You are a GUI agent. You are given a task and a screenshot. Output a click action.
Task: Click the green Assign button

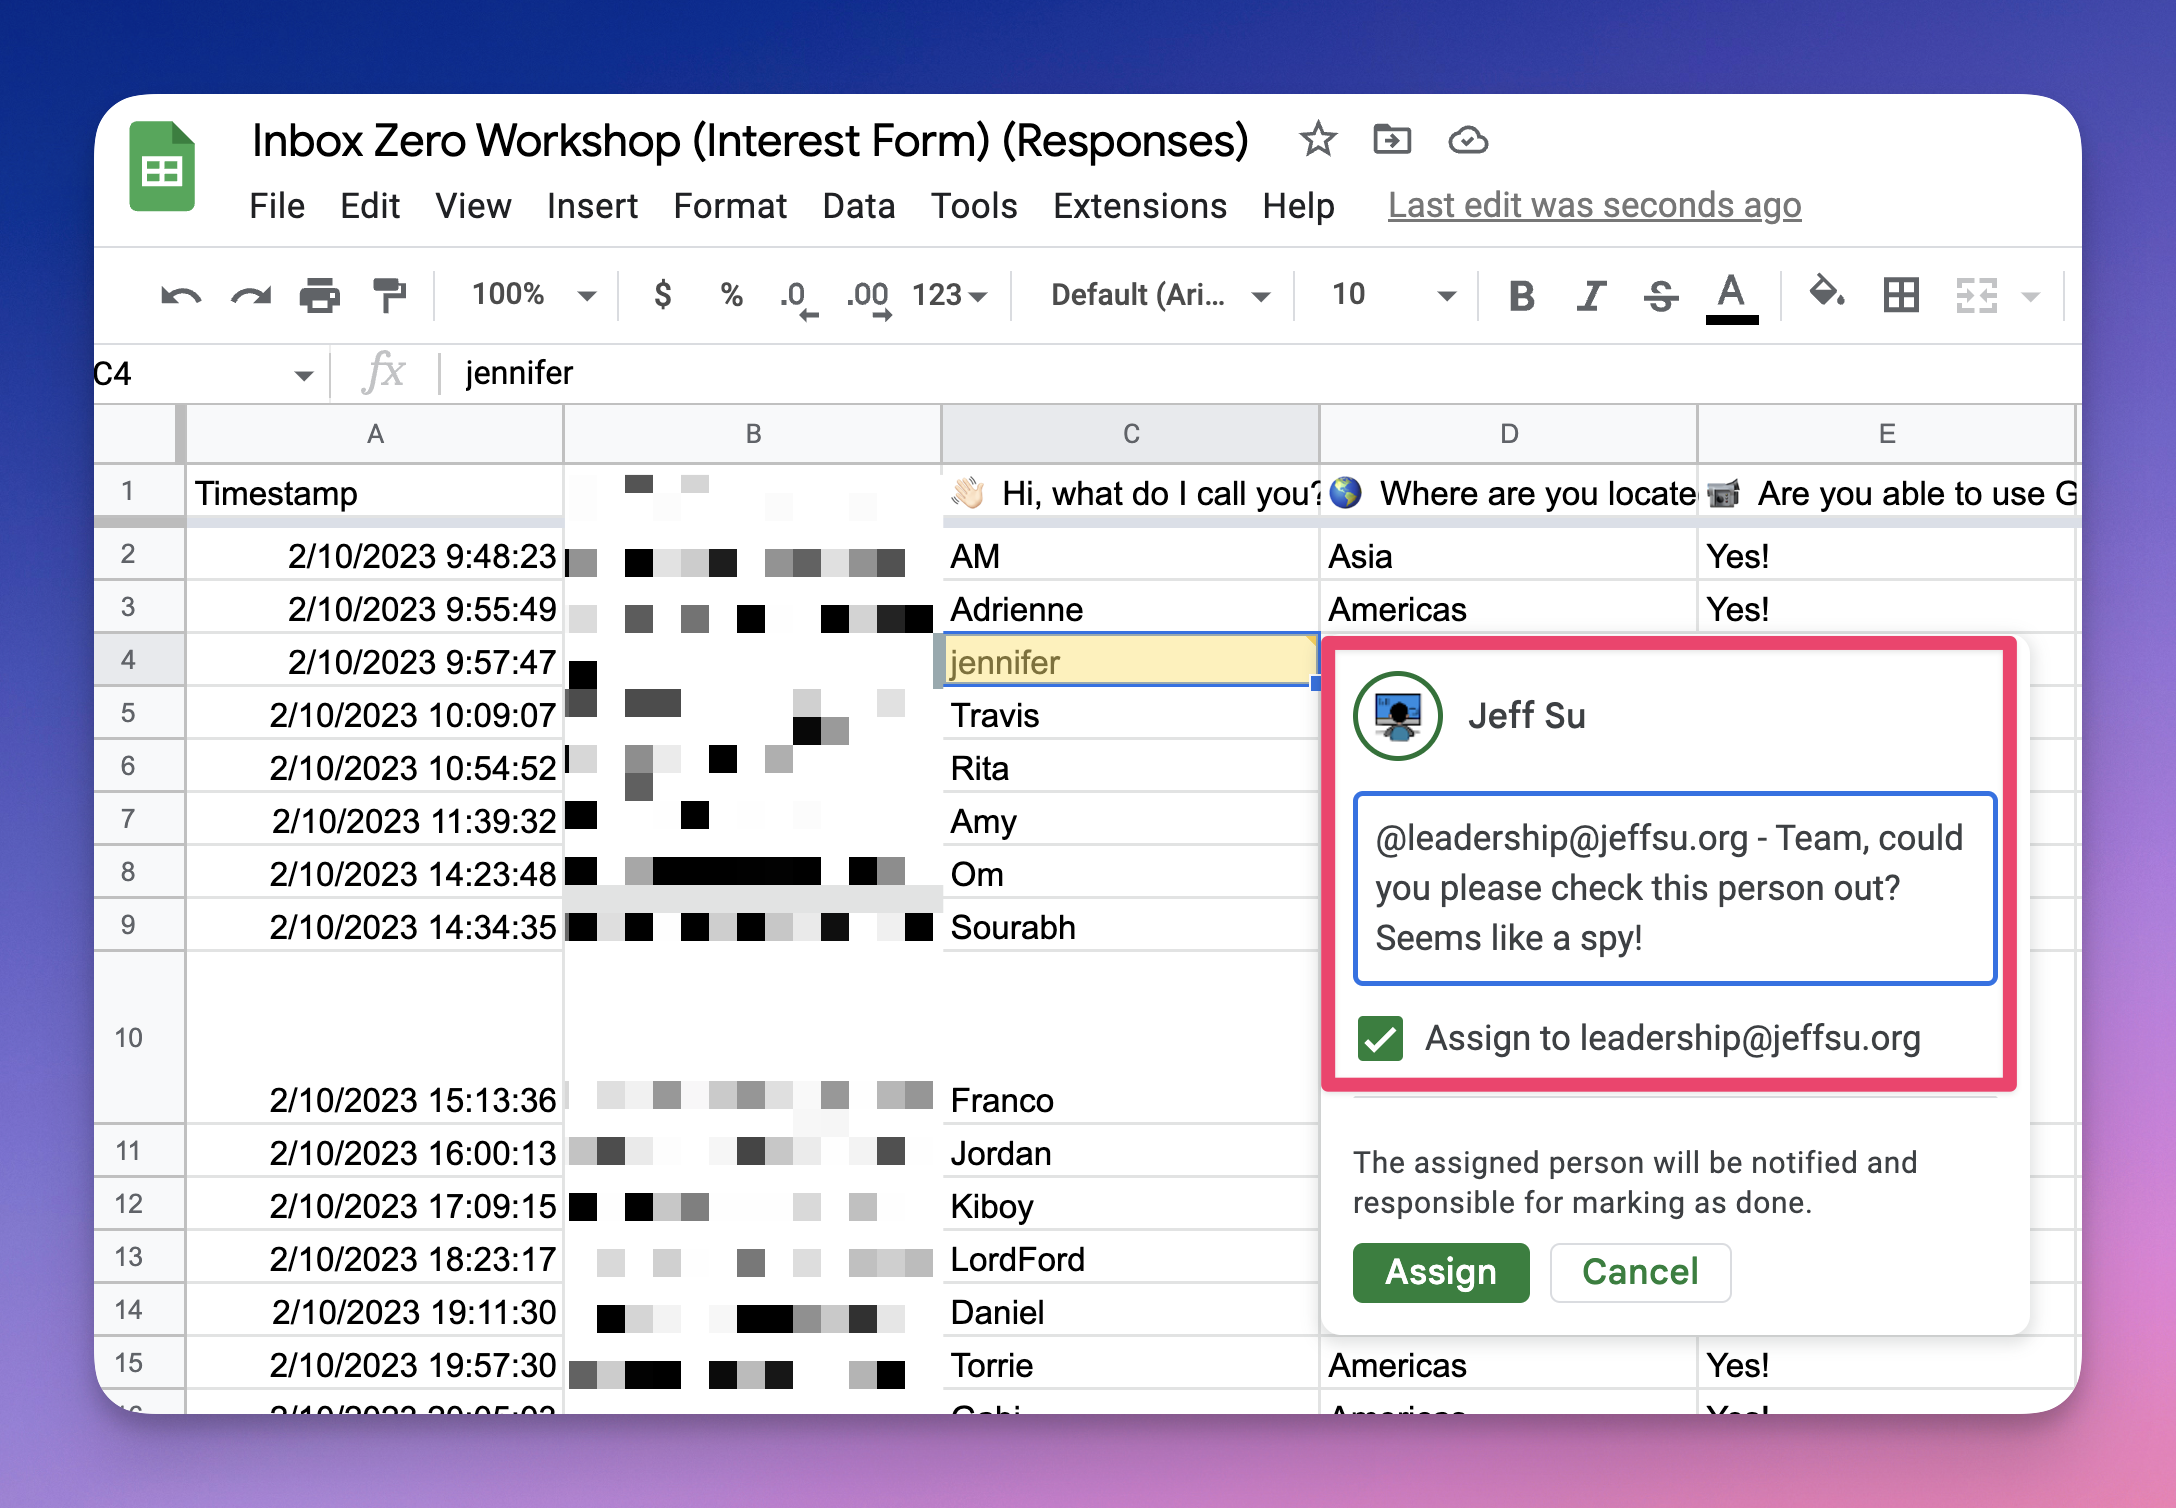point(1441,1272)
